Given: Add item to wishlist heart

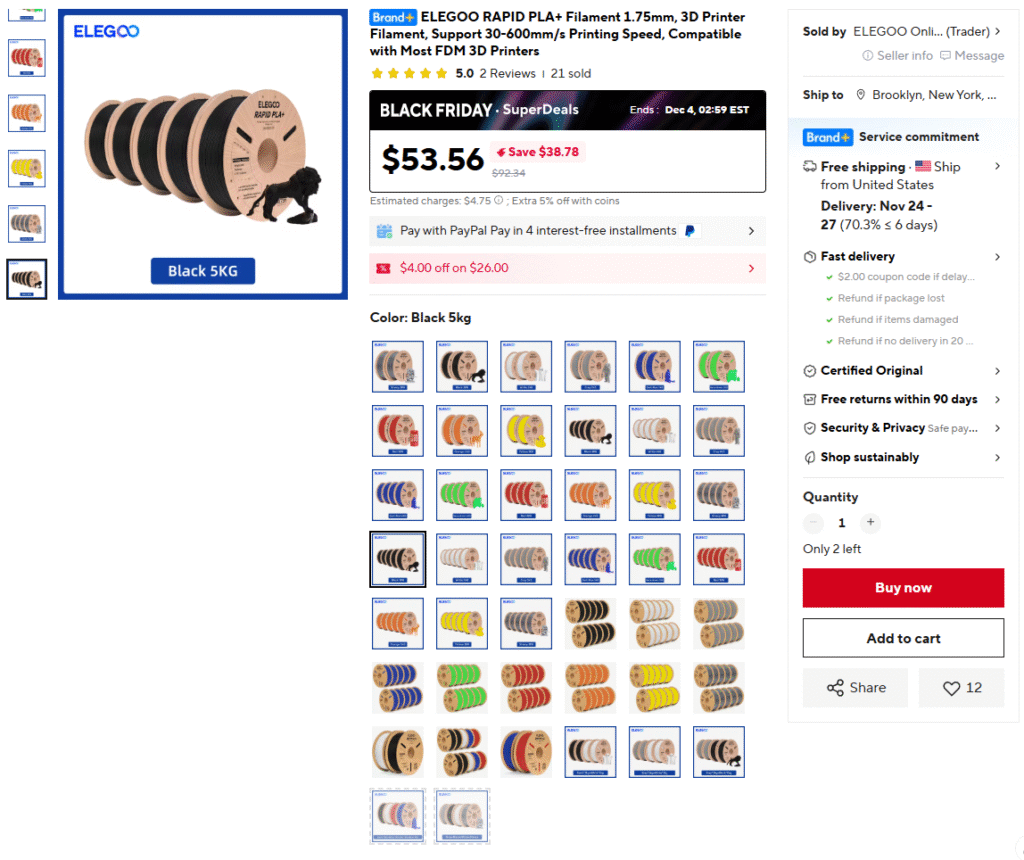Looking at the screenshot, I should coord(961,688).
